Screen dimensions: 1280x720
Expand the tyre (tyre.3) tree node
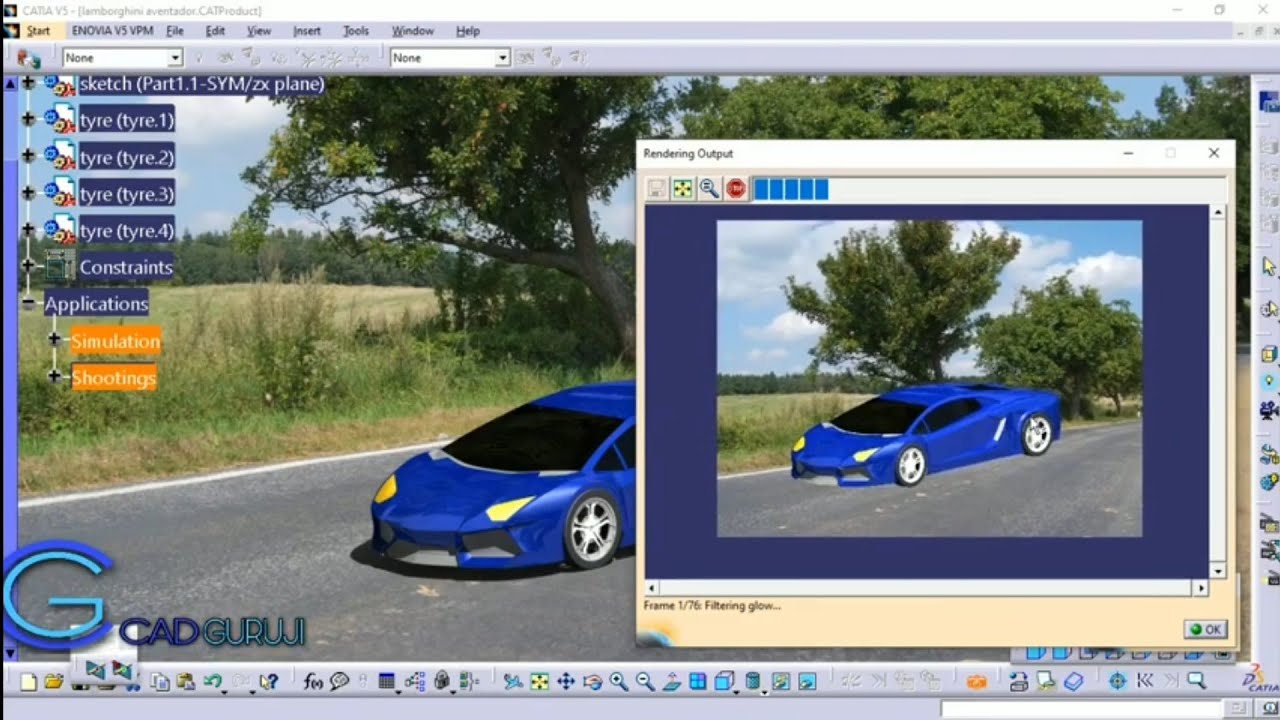pos(27,193)
